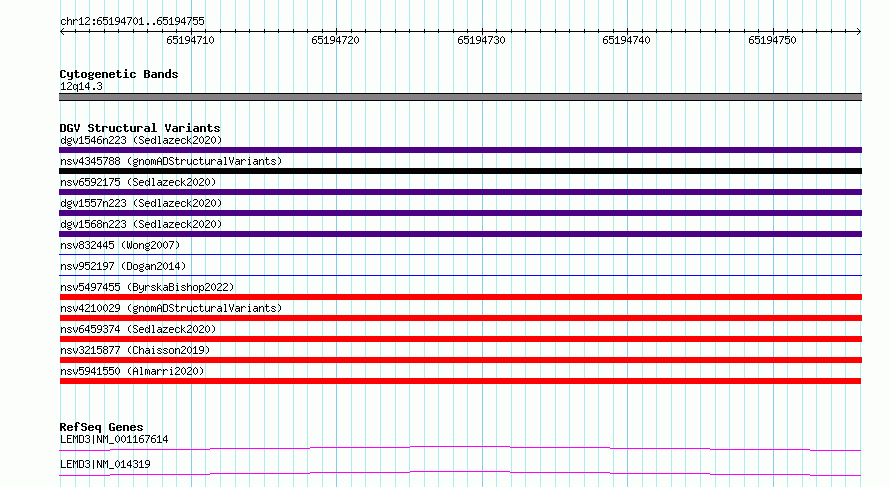Click the left arrow of the ruler
This screenshot has width=890, height=487.
point(62,32)
